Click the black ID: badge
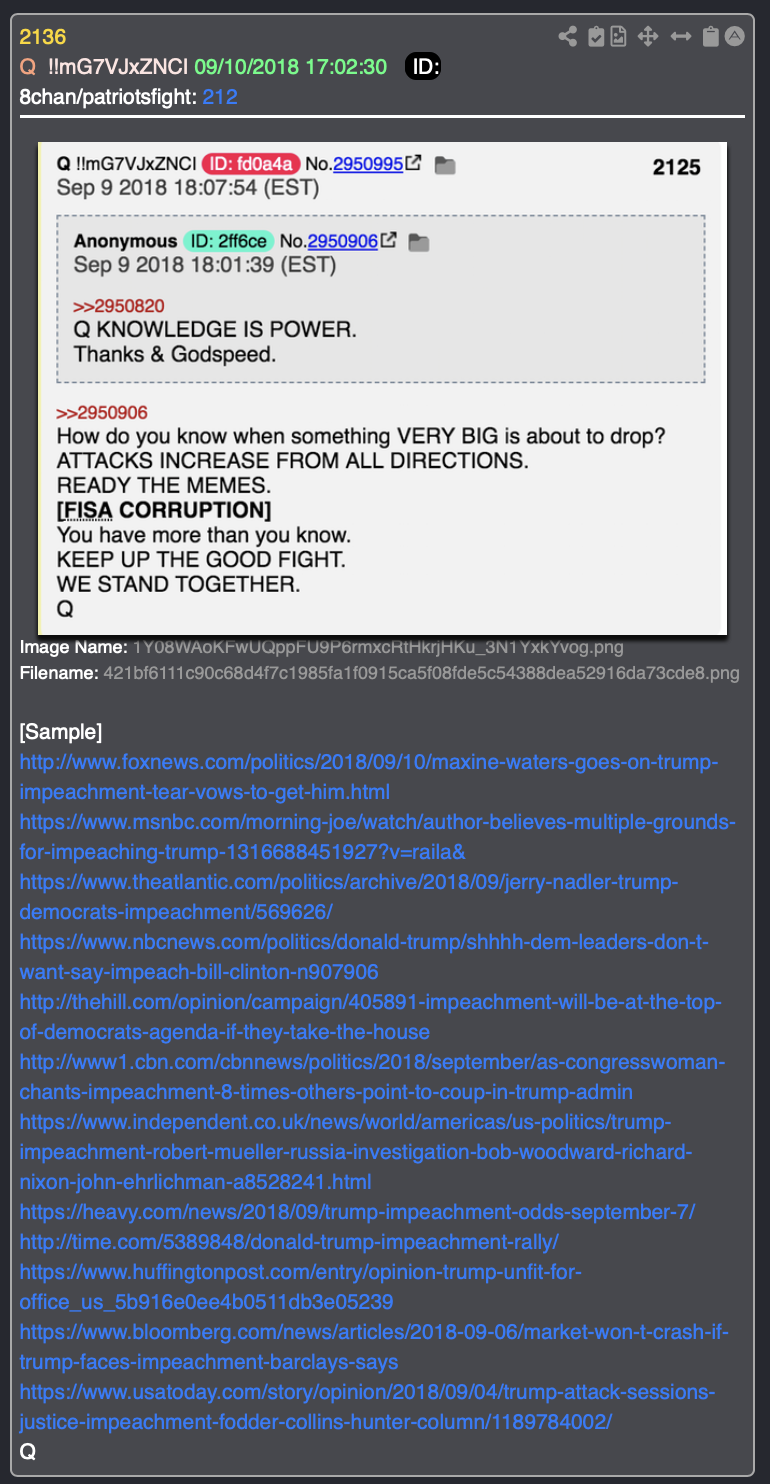The height and width of the screenshot is (1484, 770). pos(423,67)
